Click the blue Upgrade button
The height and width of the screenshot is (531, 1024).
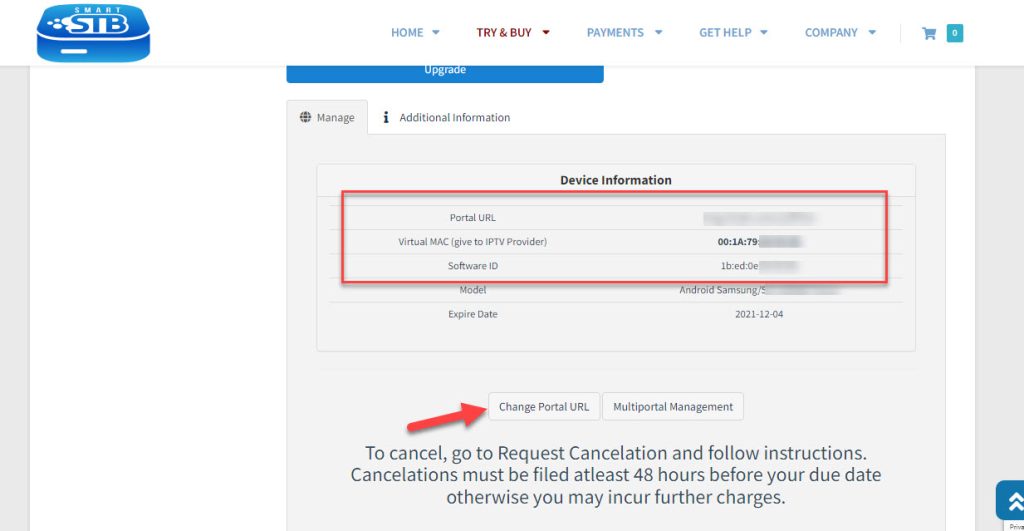click(x=445, y=73)
